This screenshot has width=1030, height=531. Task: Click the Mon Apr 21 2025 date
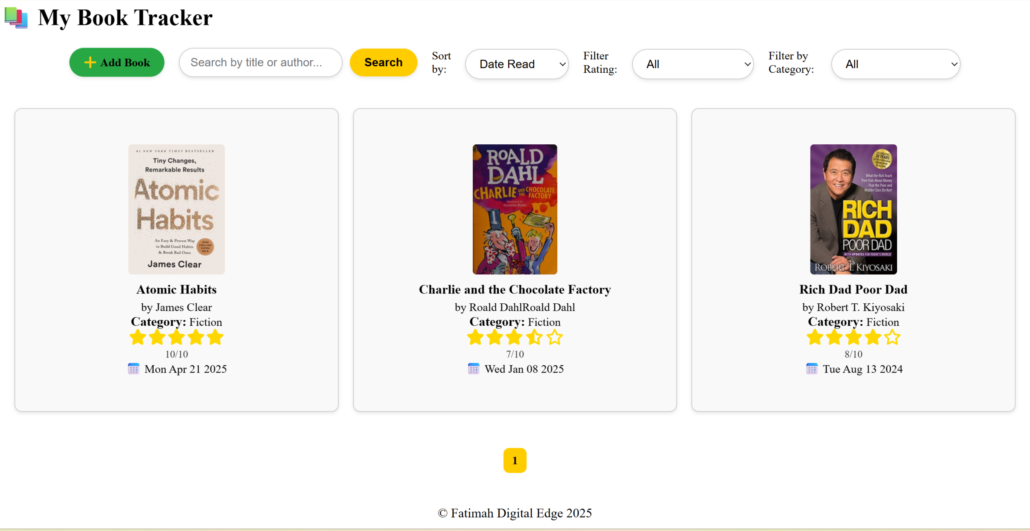click(186, 369)
